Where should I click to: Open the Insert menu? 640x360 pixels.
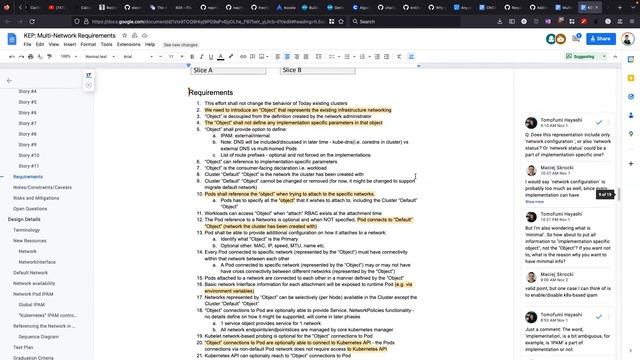pos(70,44)
